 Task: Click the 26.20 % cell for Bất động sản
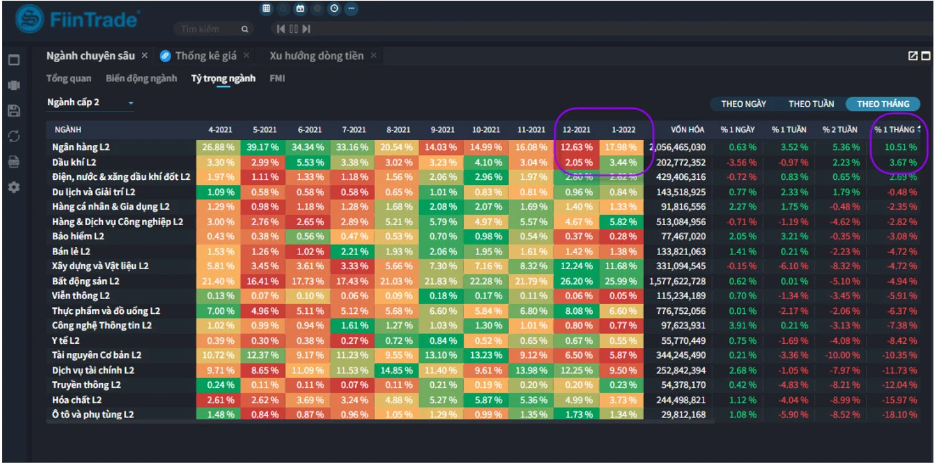(x=577, y=281)
